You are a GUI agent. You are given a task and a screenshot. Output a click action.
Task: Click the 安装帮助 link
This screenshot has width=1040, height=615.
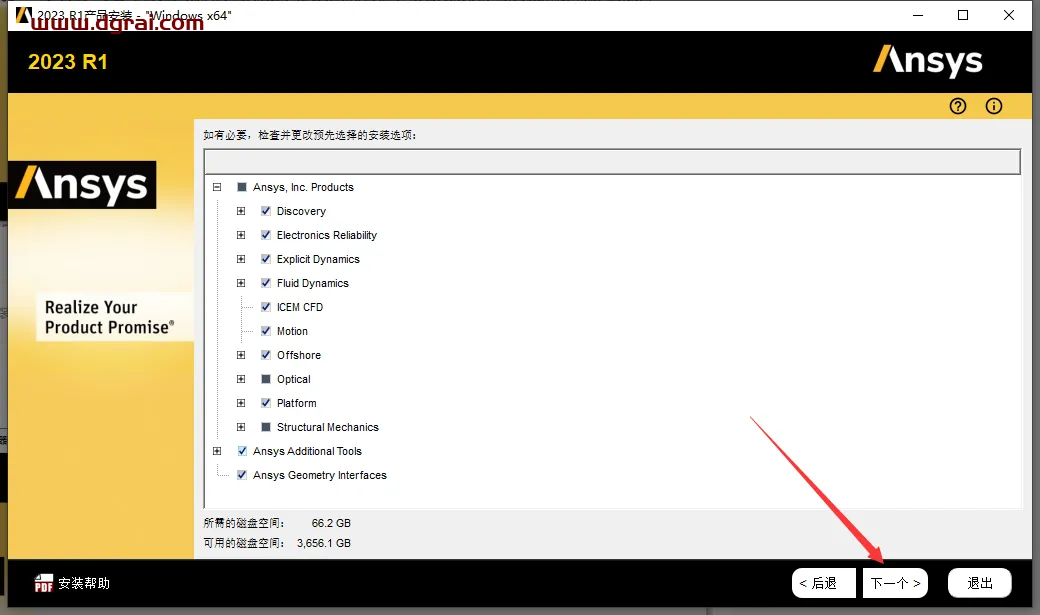[x=84, y=583]
